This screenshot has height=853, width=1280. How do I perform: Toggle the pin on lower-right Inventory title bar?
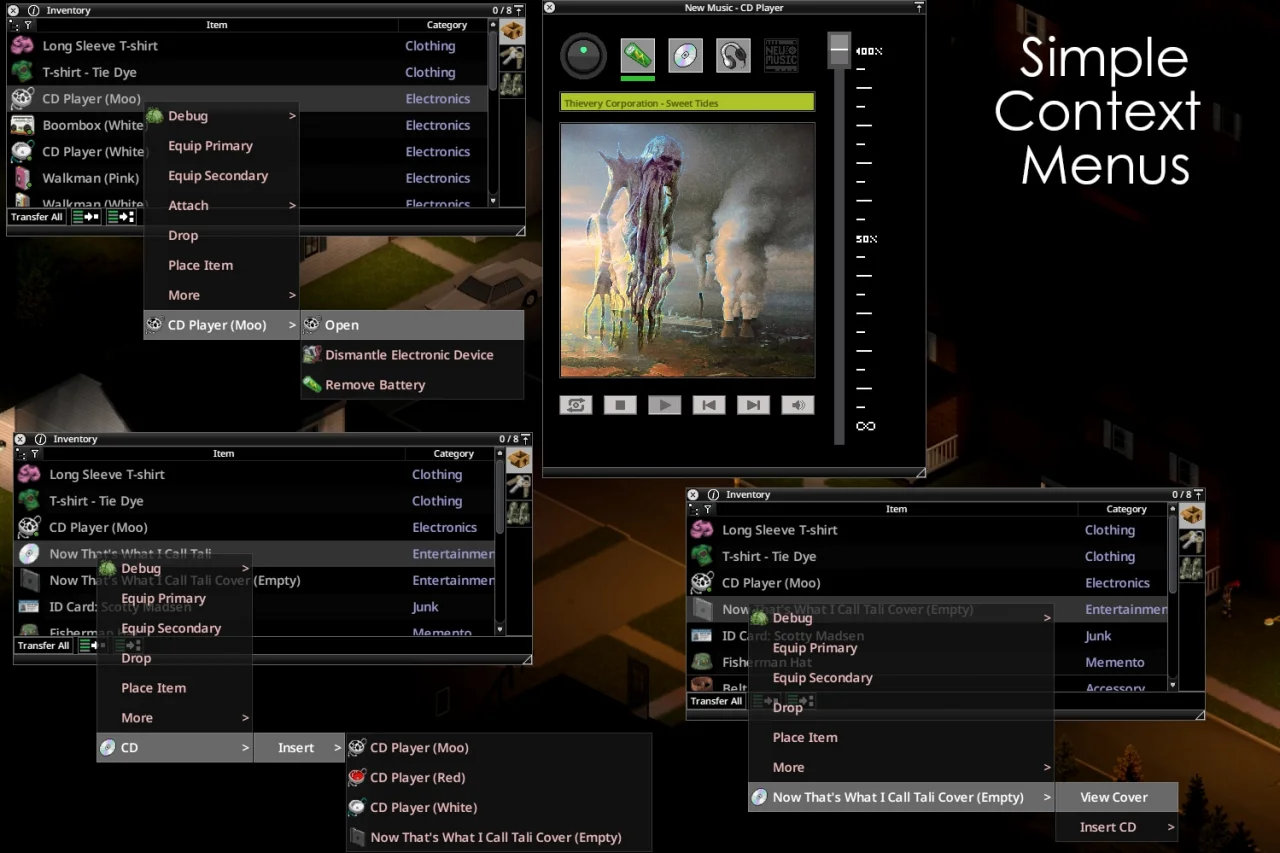pos(1198,494)
